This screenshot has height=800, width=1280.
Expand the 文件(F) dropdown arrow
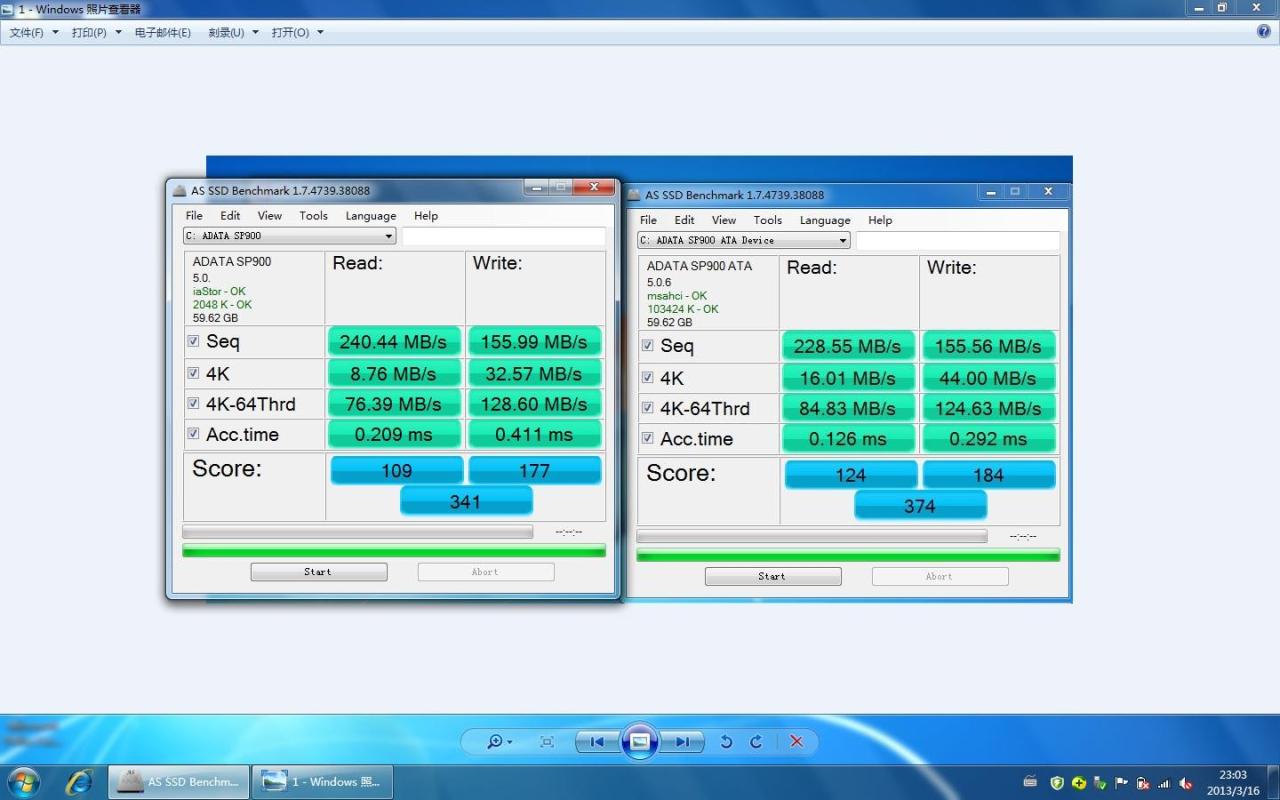point(55,32)
